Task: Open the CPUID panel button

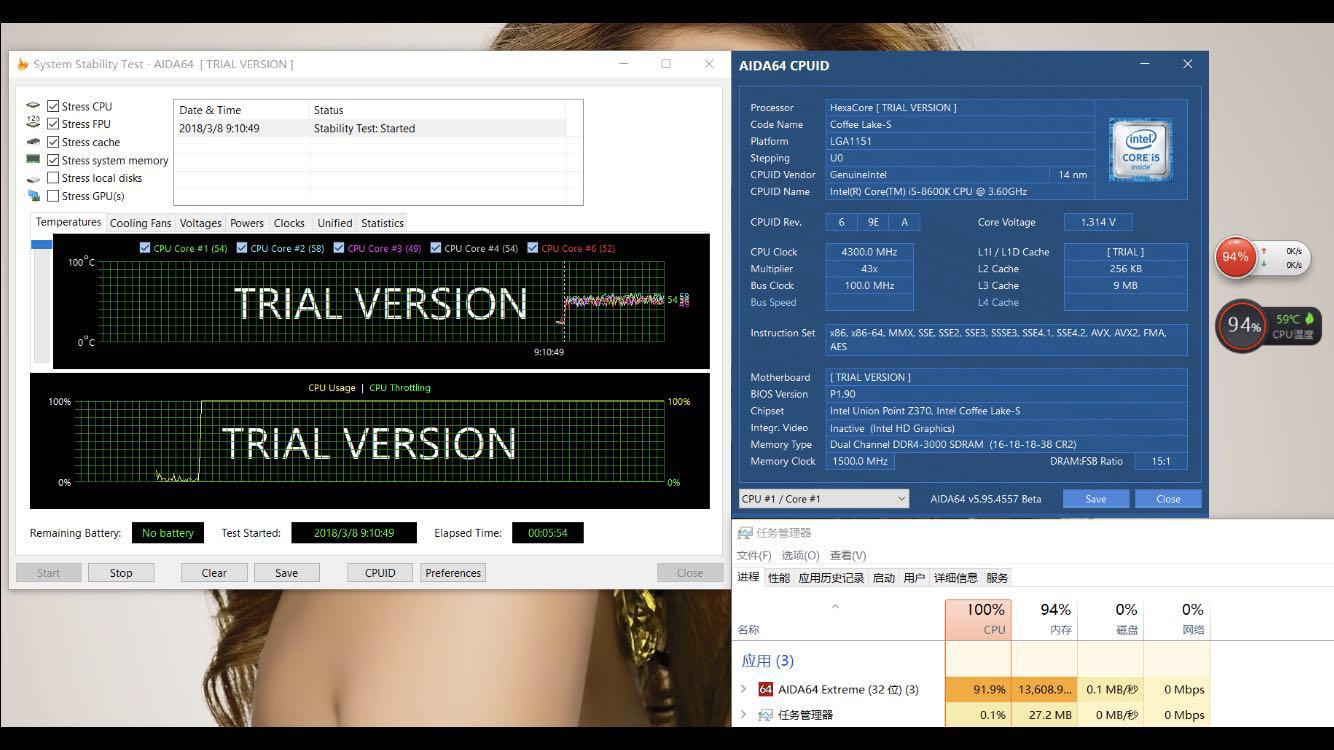Action: click(x=381, y=573)
